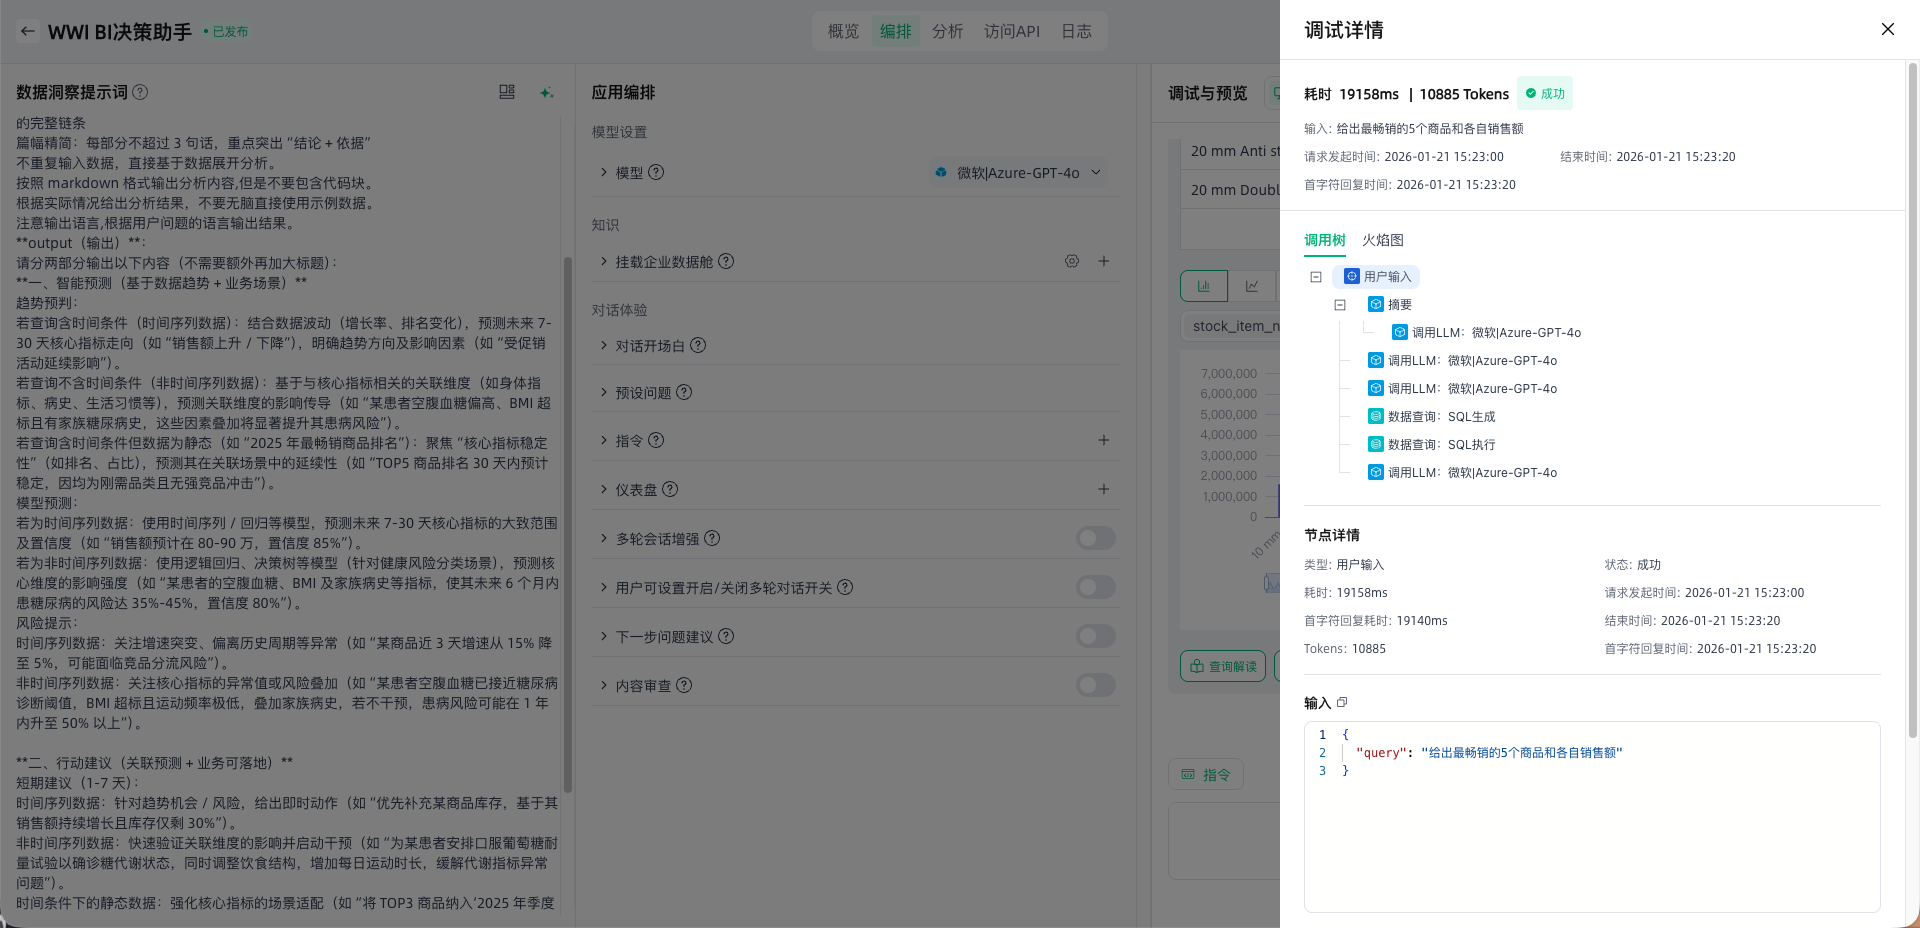Open the 访问API tab

pyautogui.click(x=1011, y=31)
